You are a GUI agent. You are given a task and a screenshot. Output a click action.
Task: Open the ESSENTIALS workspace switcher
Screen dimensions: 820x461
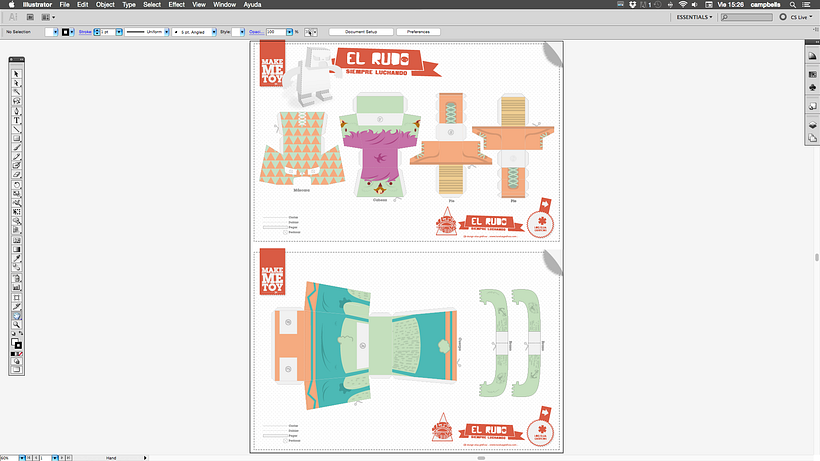[694, 17]
